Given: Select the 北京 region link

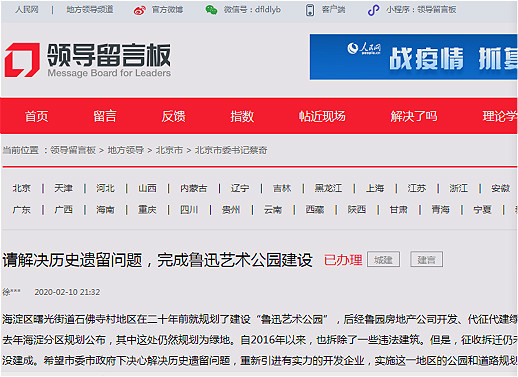Looking at the screenshot, I should coord(22,188).
